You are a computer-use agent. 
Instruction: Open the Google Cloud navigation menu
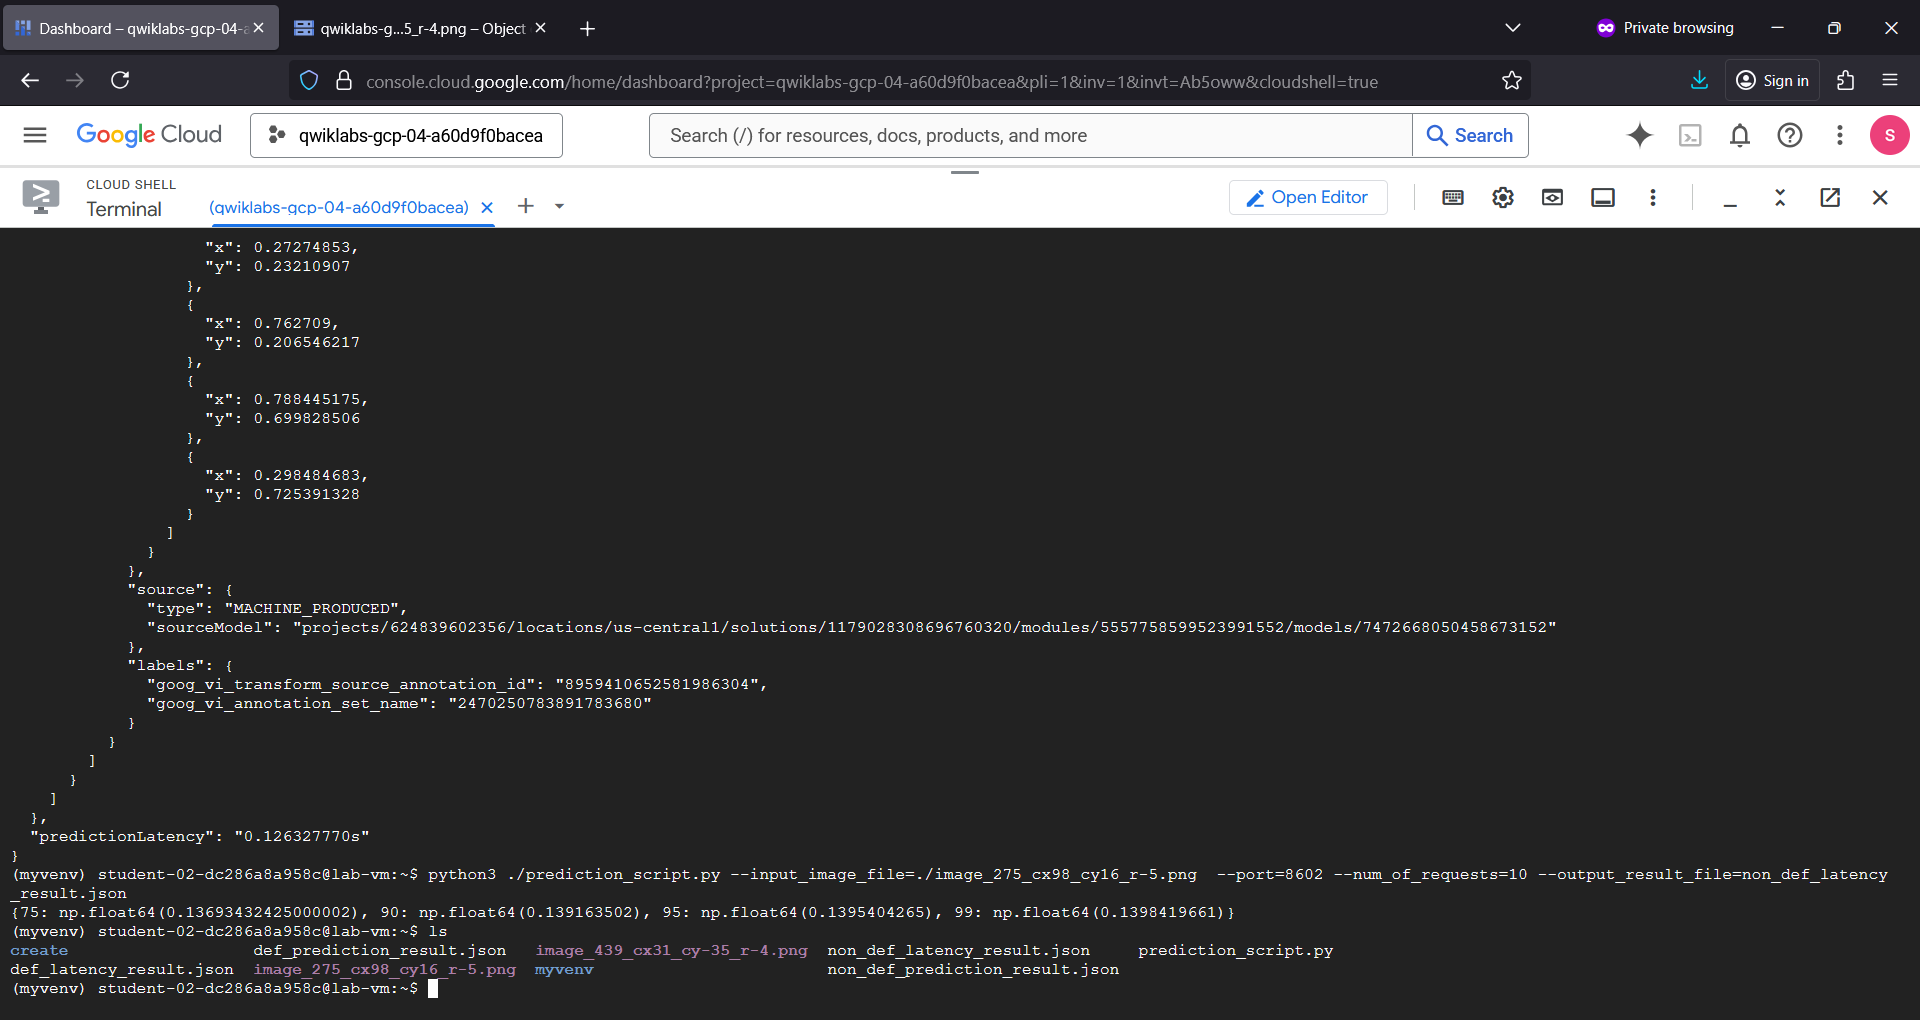tap(35, 135)
